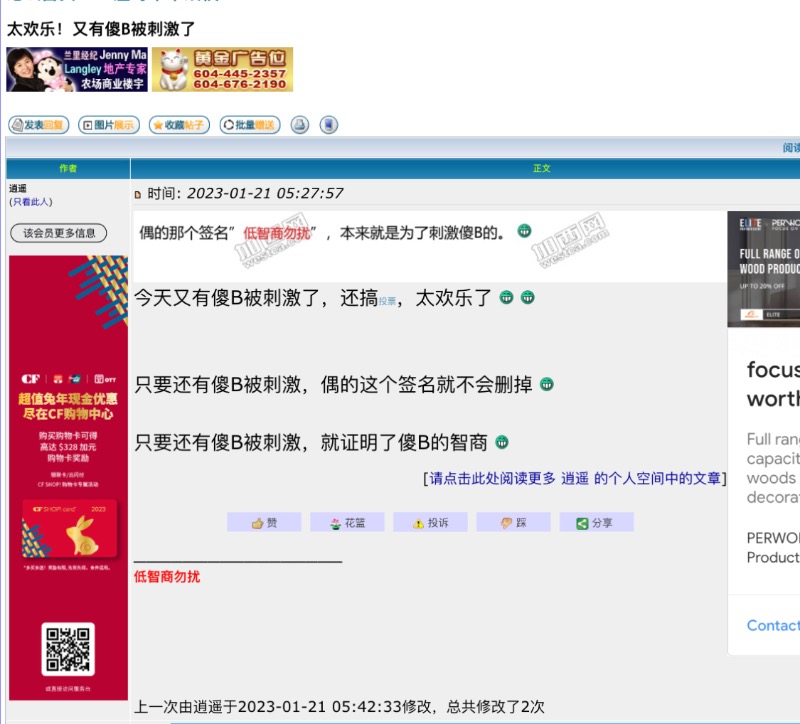Viewport: 800px width, 724px height.
Task: Click the 正文 column header
Action: point(542,168)
